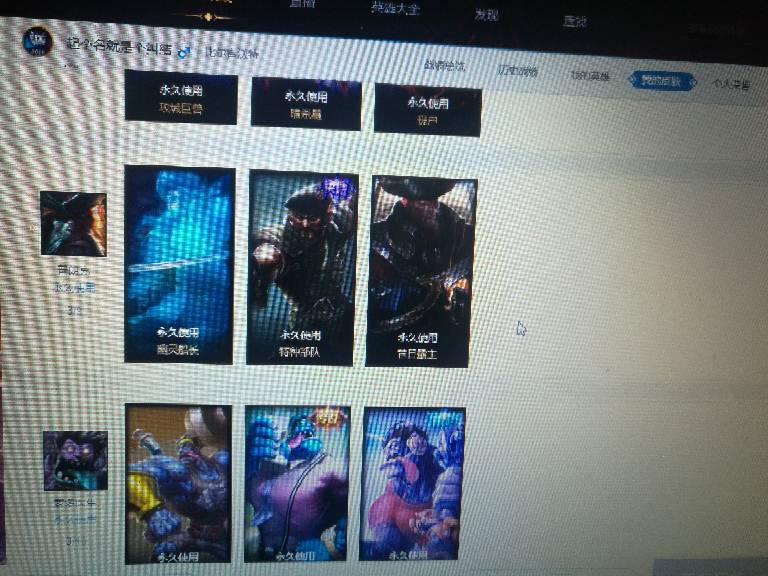Open the 我的英雄 tab

(590, 75)
